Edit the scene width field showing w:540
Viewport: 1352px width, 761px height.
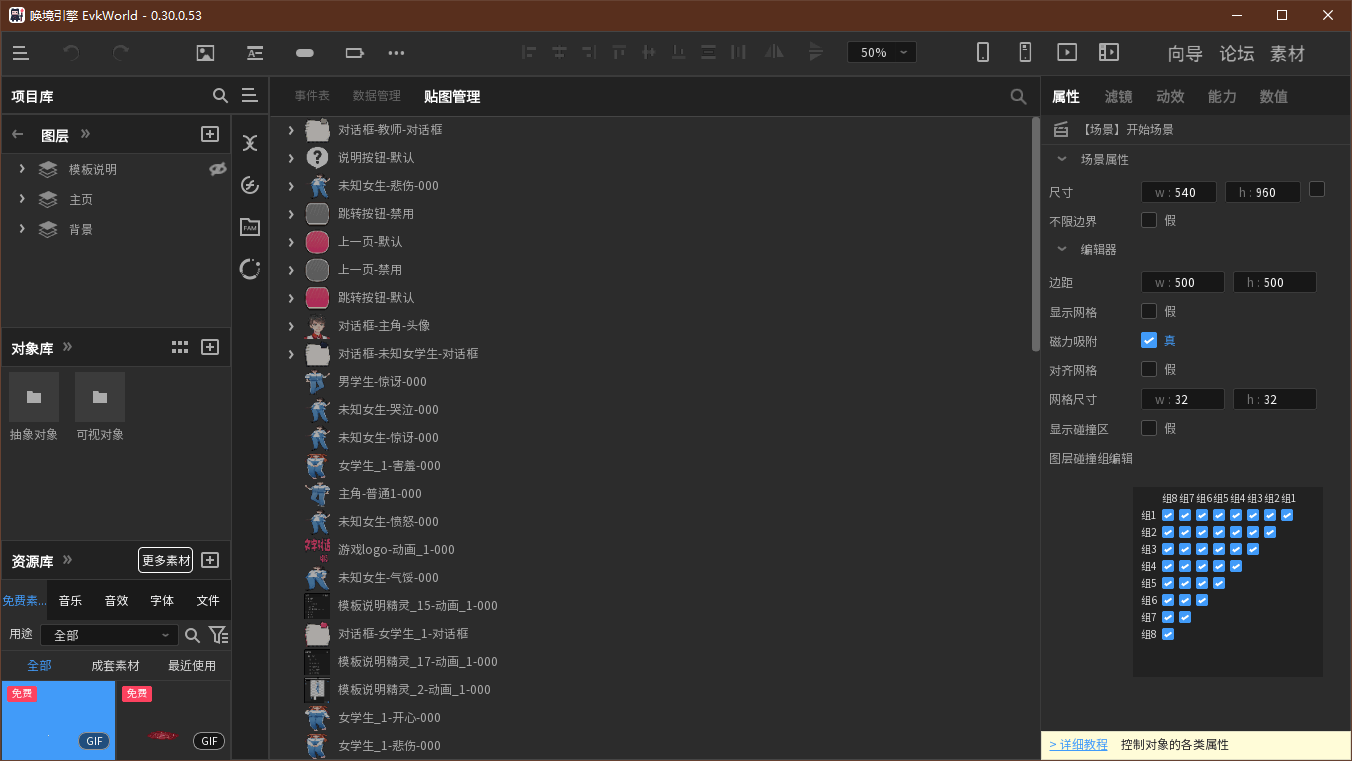tap(1179, 191)
